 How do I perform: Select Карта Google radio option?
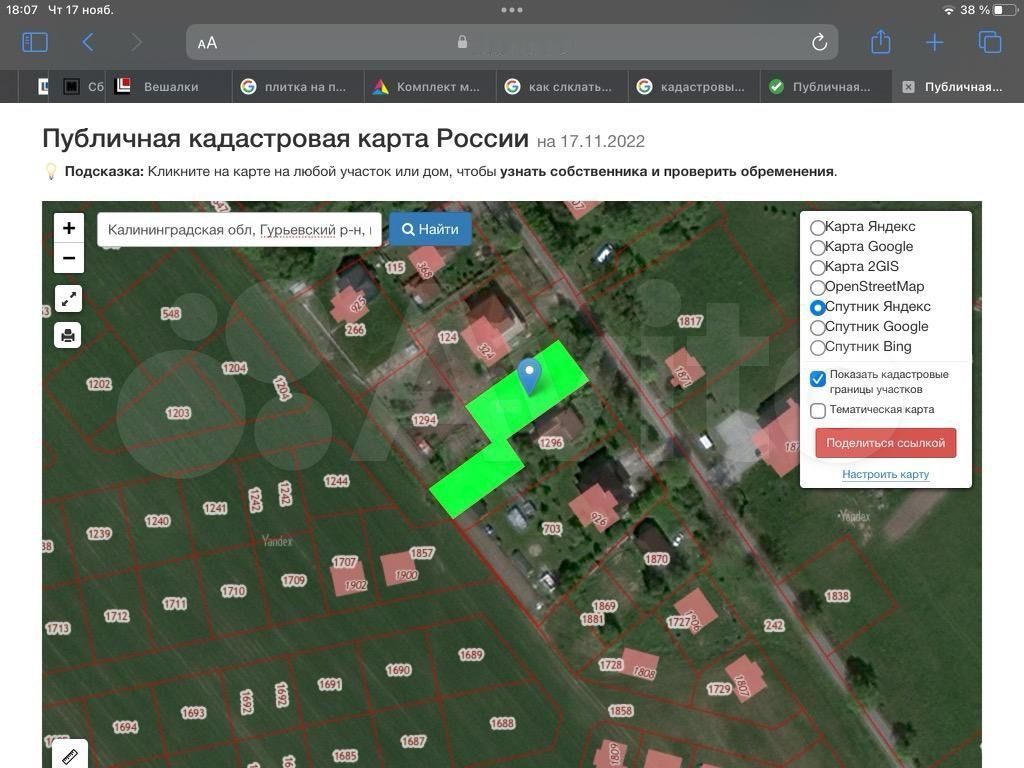[x=817, y=248]
